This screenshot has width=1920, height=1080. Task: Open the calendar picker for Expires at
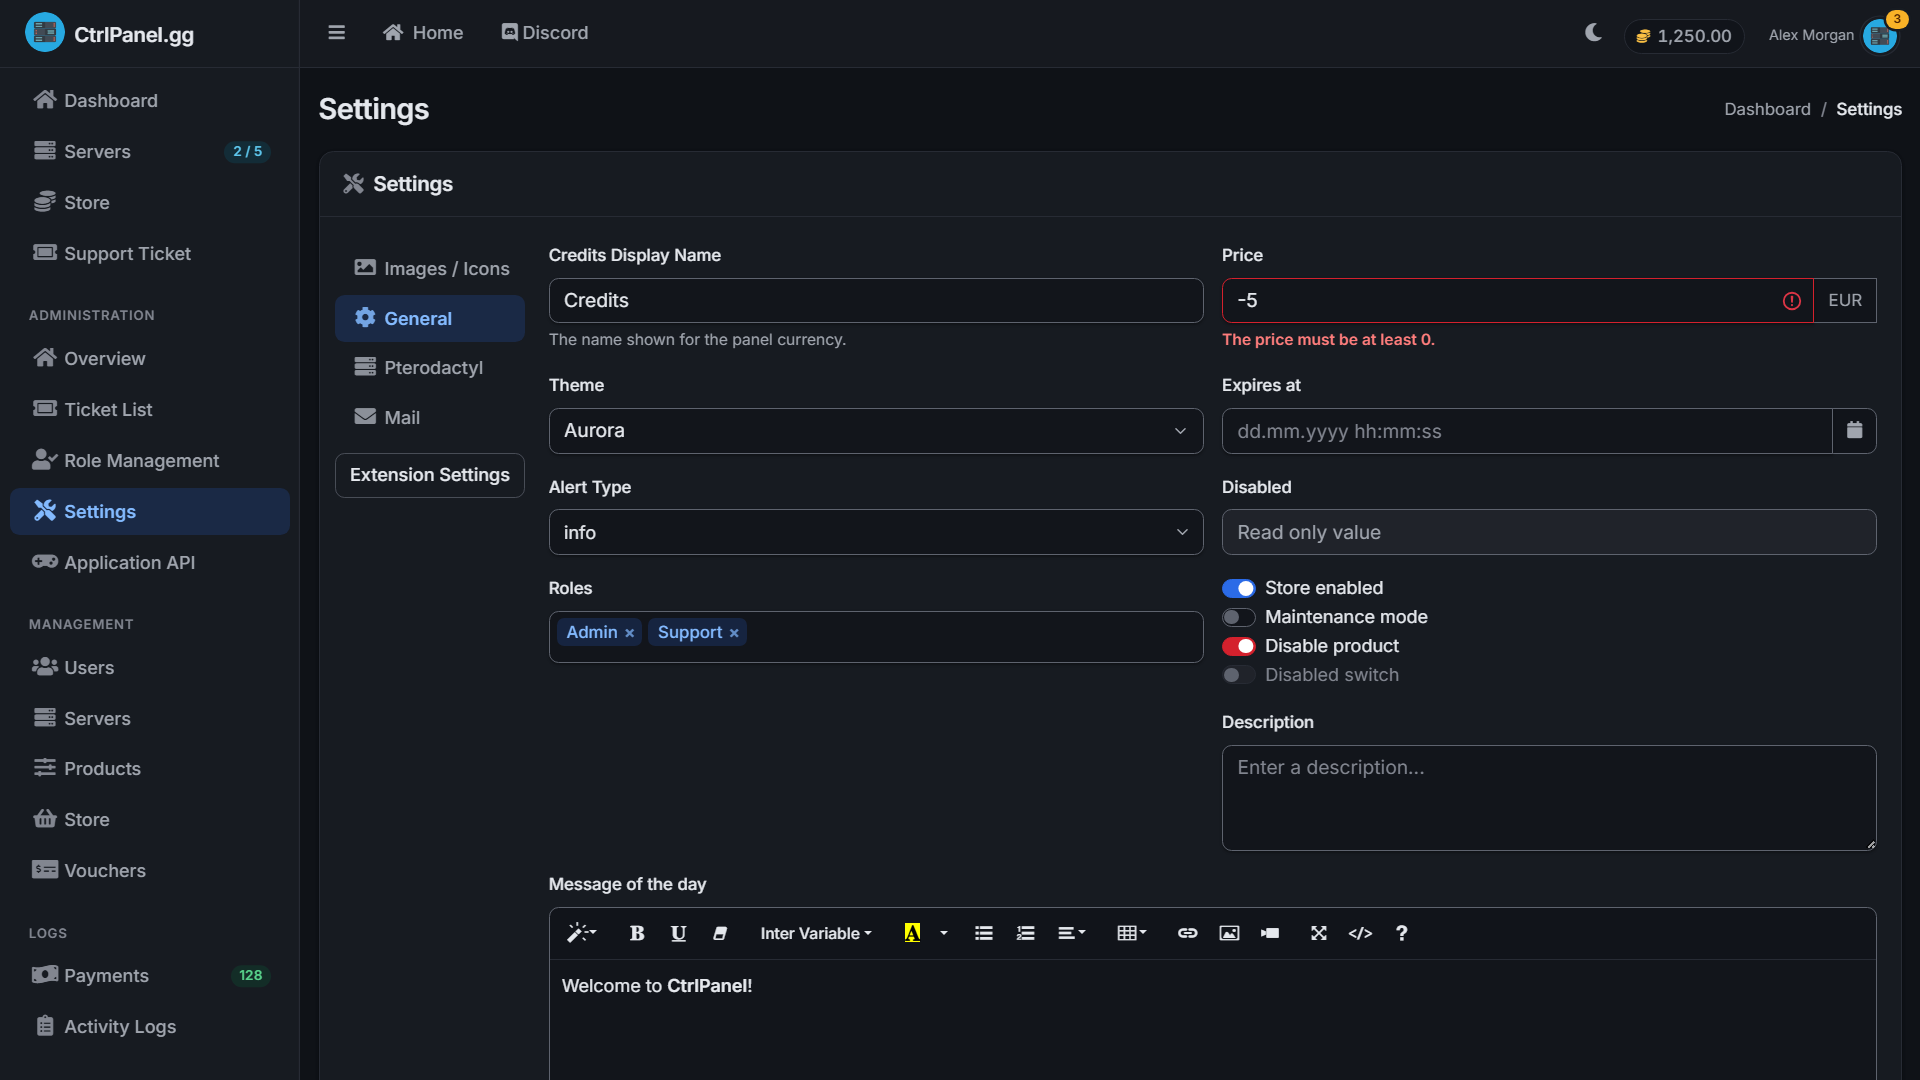1854,431
